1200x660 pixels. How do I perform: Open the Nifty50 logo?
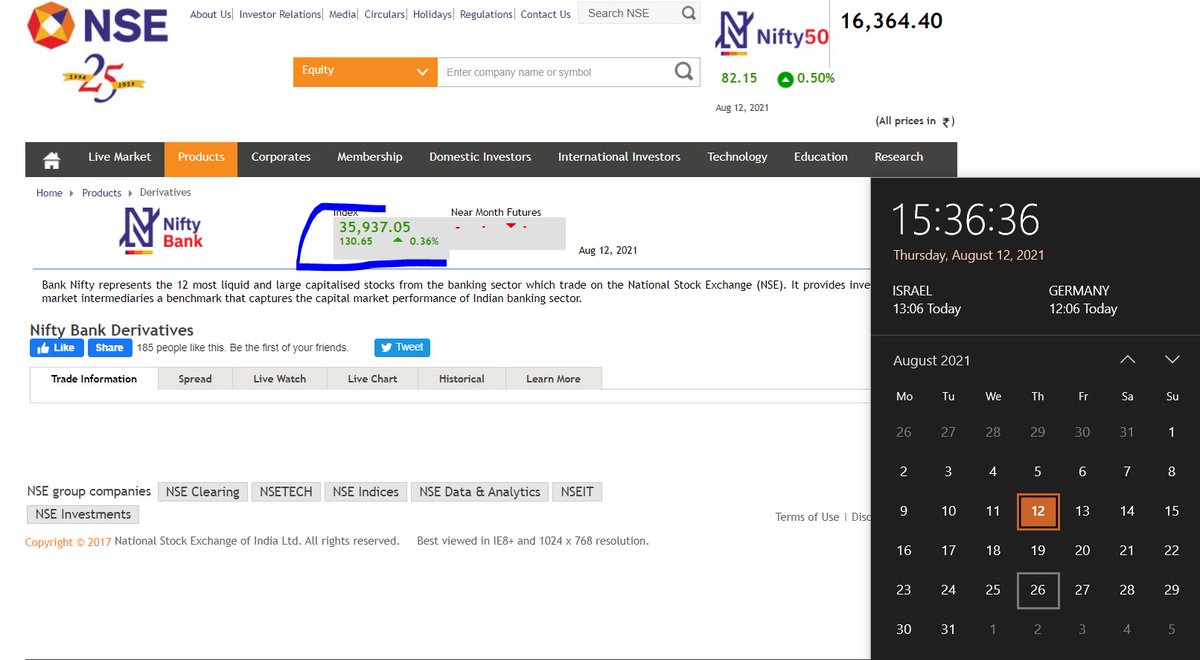772,33
